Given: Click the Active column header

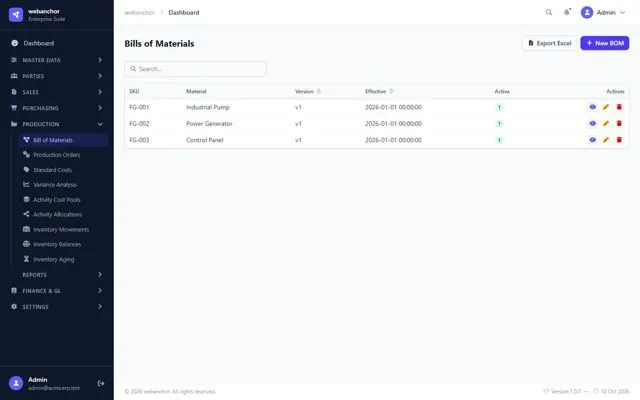Looking at the screenshot, I should click(x=502, y=91).
